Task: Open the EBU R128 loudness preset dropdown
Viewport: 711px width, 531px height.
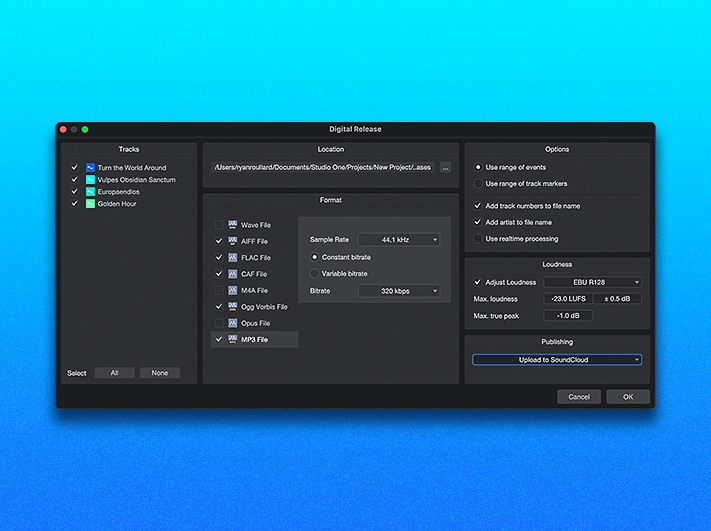Action: point(593,282)
